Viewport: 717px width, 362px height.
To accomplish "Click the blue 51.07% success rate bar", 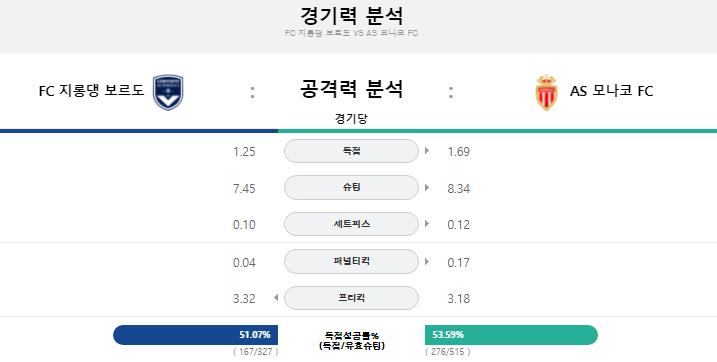I will click(x=195, y=335).
